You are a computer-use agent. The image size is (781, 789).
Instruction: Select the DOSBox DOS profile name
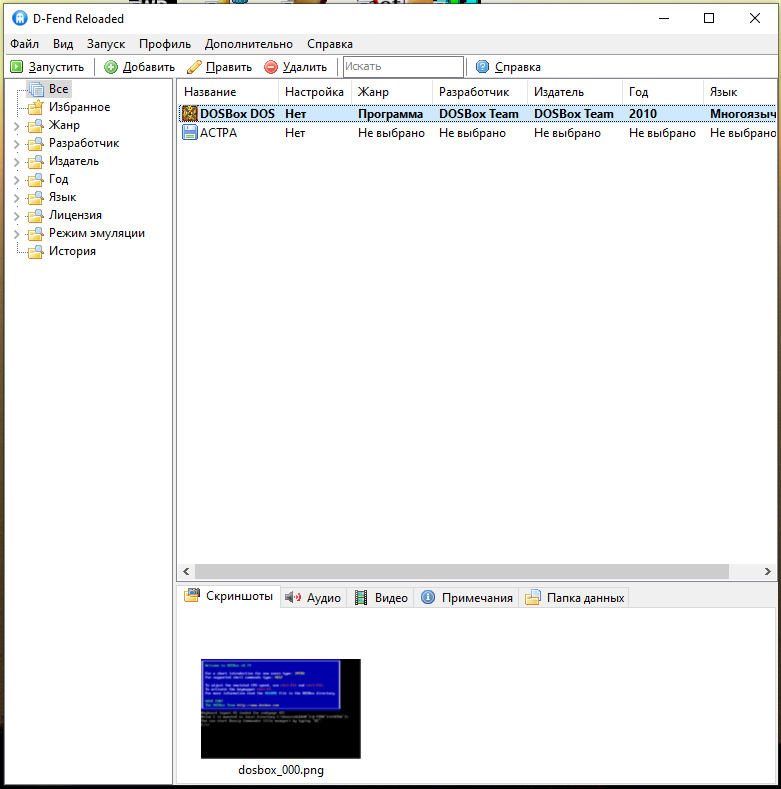[x=238, y=114]
